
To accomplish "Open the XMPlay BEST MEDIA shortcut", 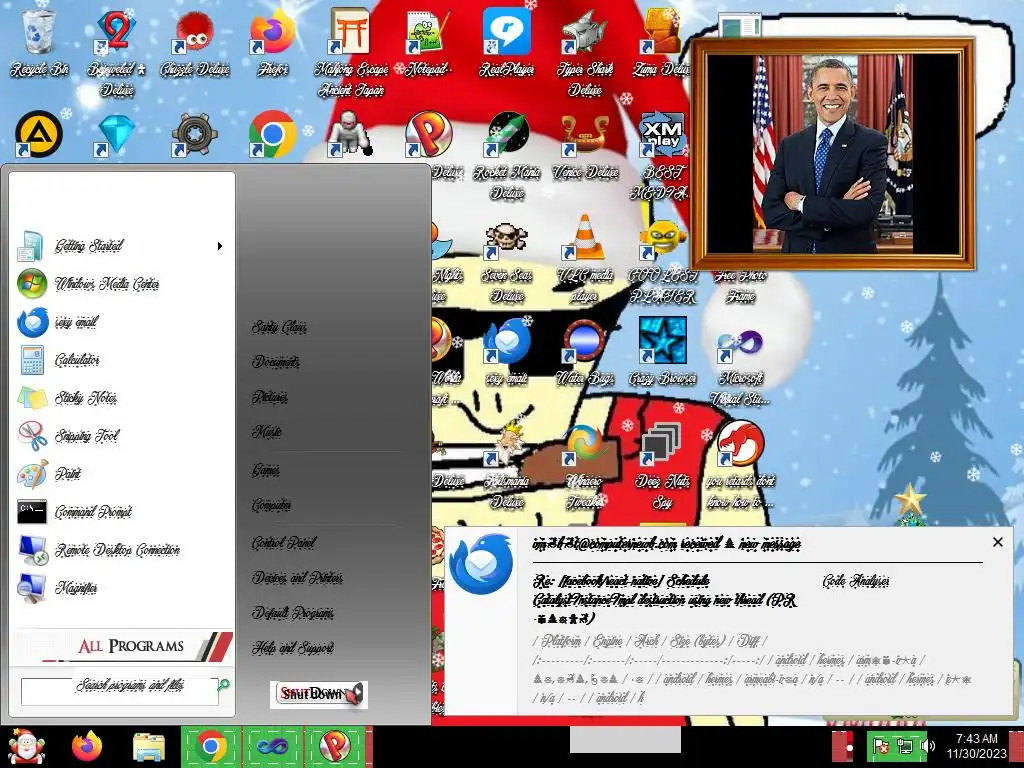I will (661, 153).
